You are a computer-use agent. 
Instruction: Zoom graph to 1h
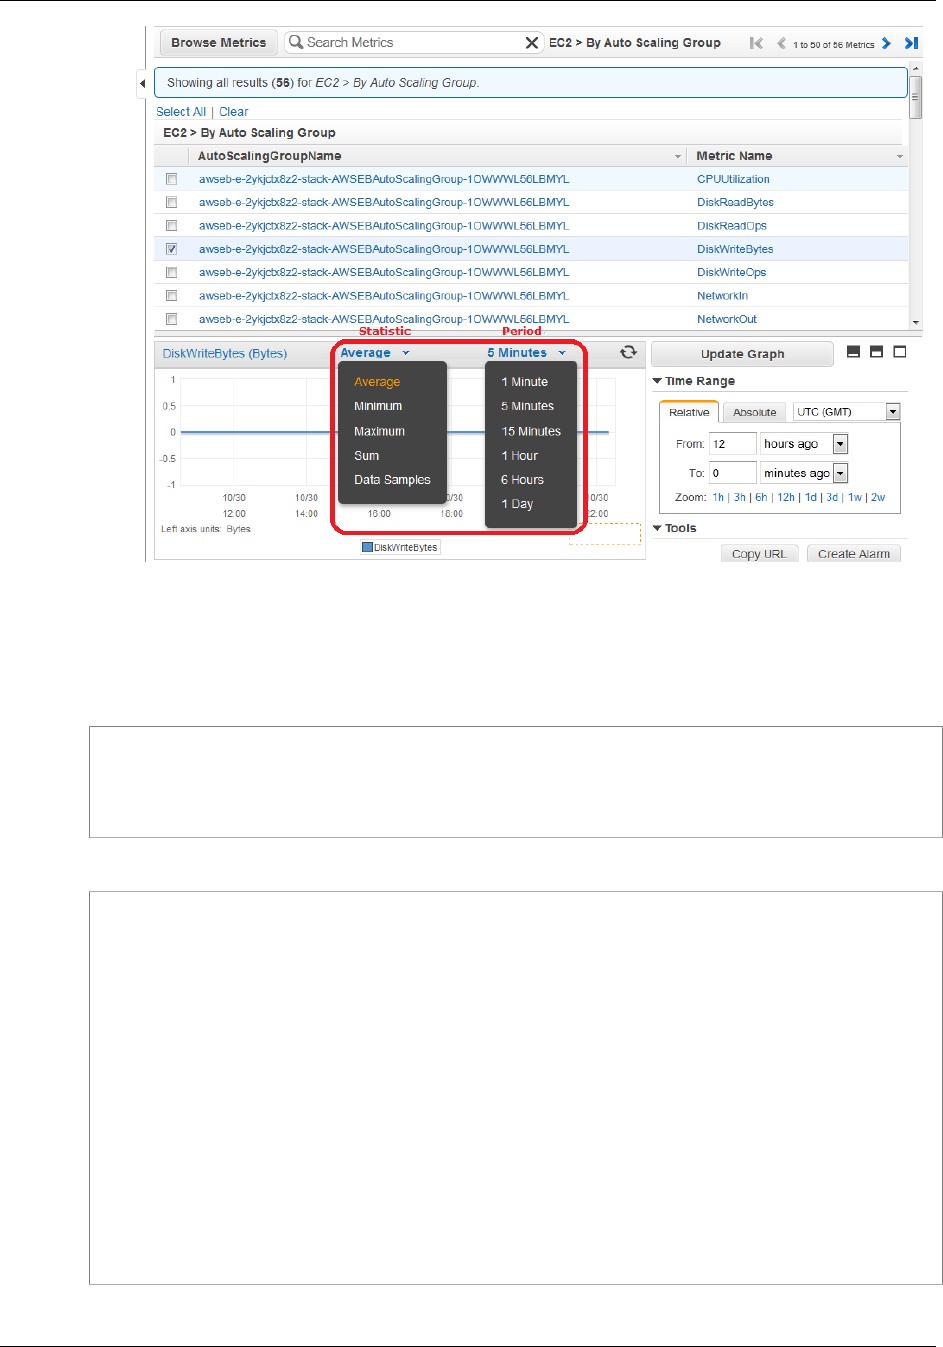718,497
